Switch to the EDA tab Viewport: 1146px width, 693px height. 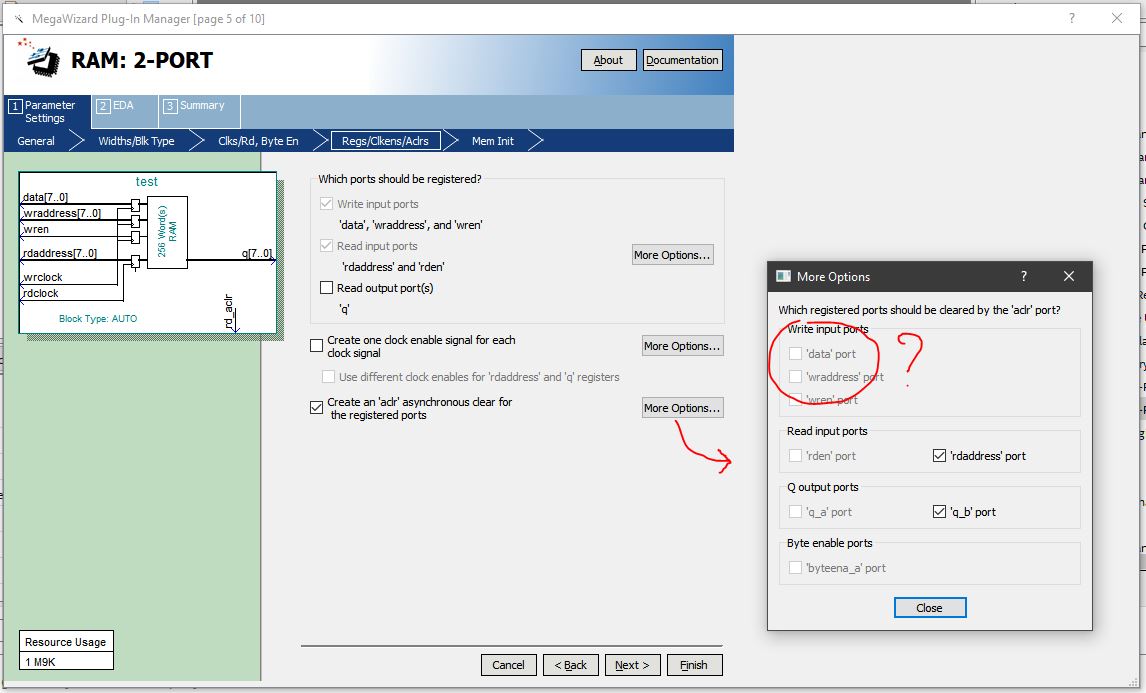(124, 112)
